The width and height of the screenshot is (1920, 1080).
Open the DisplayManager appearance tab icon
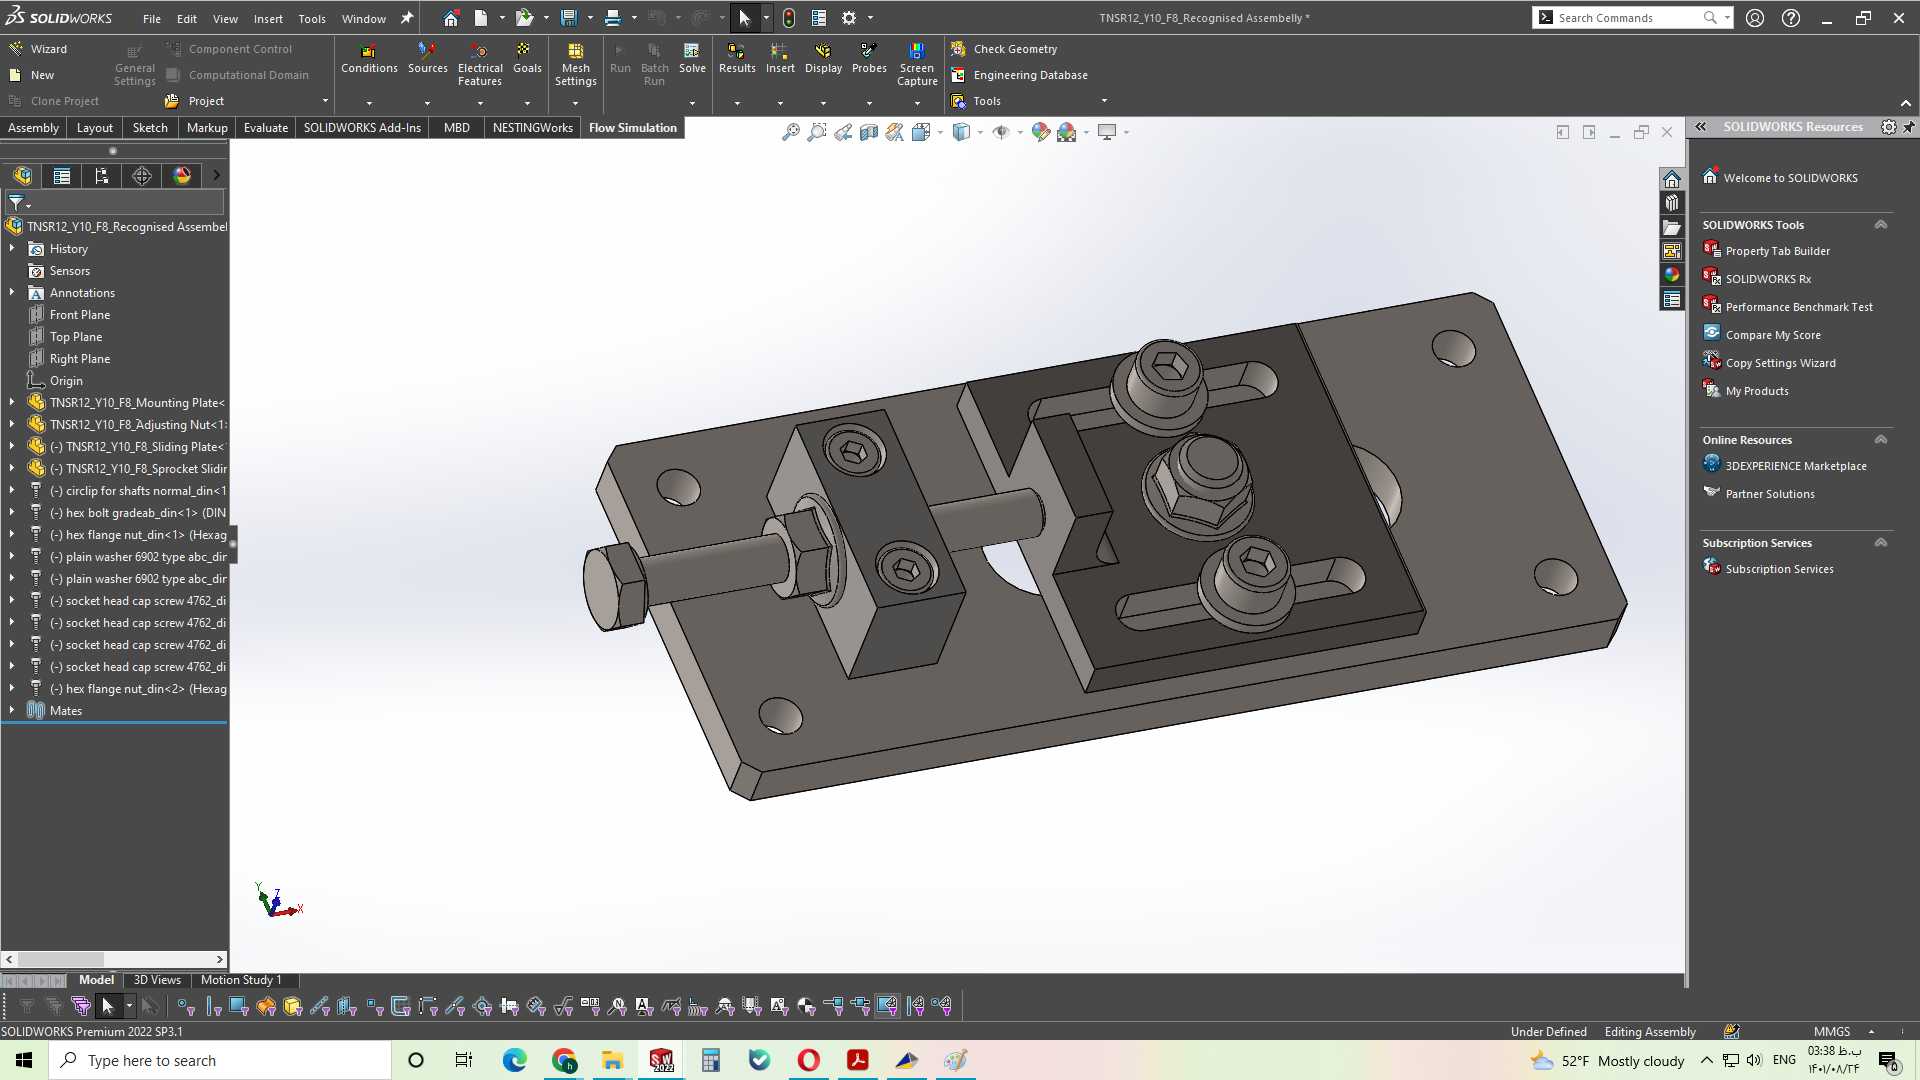pos(182,176)
